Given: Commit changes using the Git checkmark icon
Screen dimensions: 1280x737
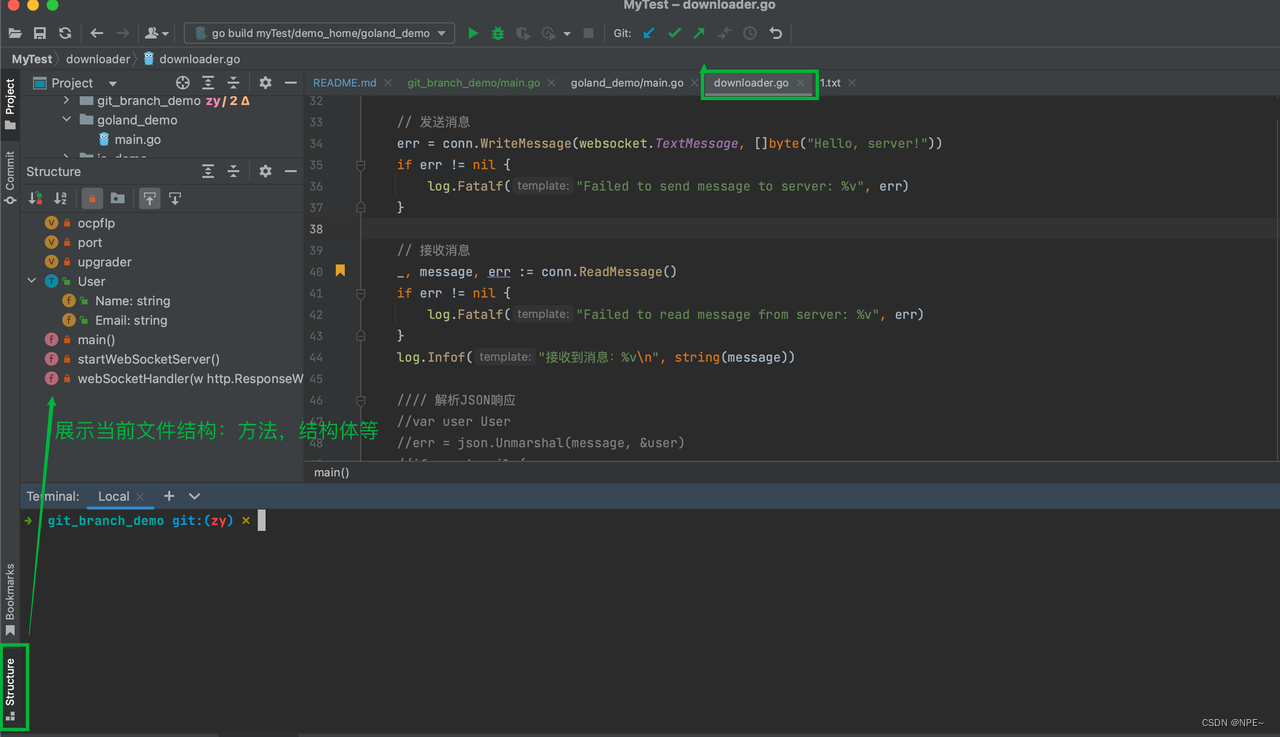Looking at the screenshot, I should pos(674,33).
